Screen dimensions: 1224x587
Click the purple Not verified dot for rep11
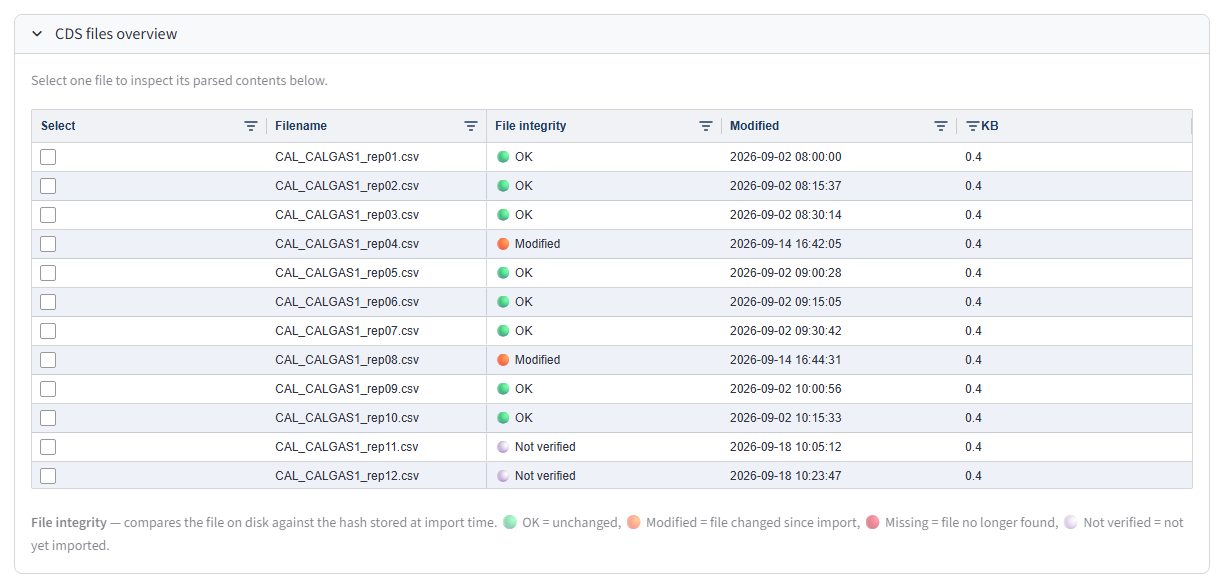[503, 447]
